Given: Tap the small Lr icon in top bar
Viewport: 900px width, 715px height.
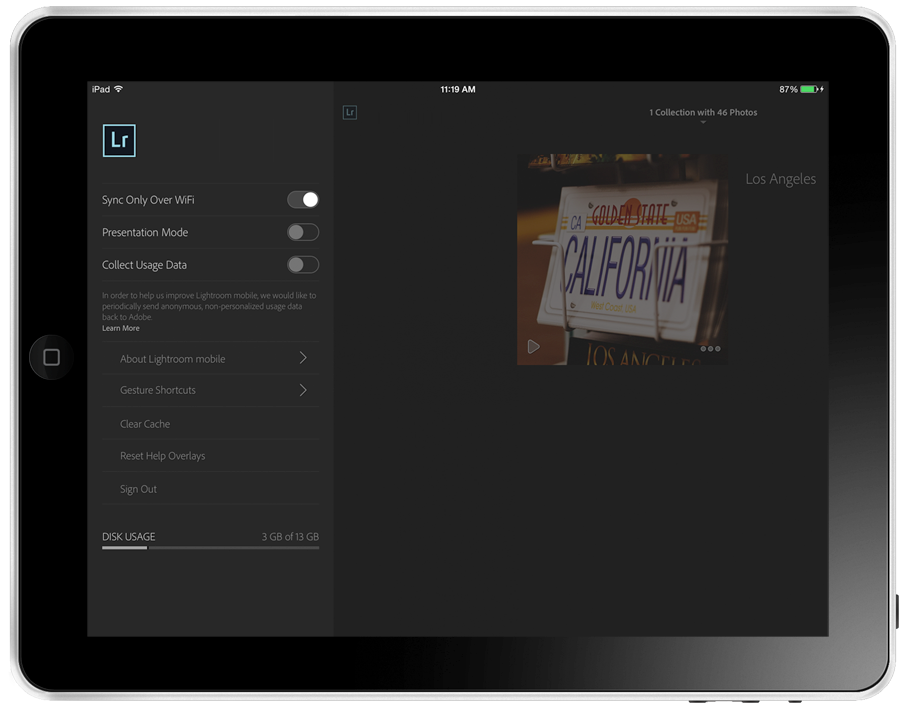Looking at the screenshot, I should click(350, 112).
